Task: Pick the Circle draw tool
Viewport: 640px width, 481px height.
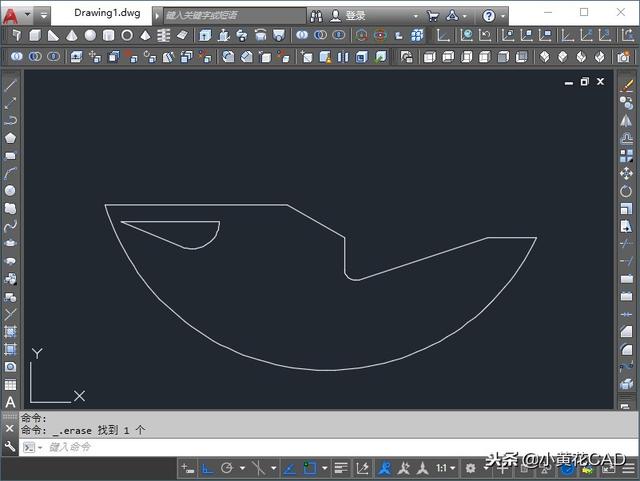Action: coord(11,191)
